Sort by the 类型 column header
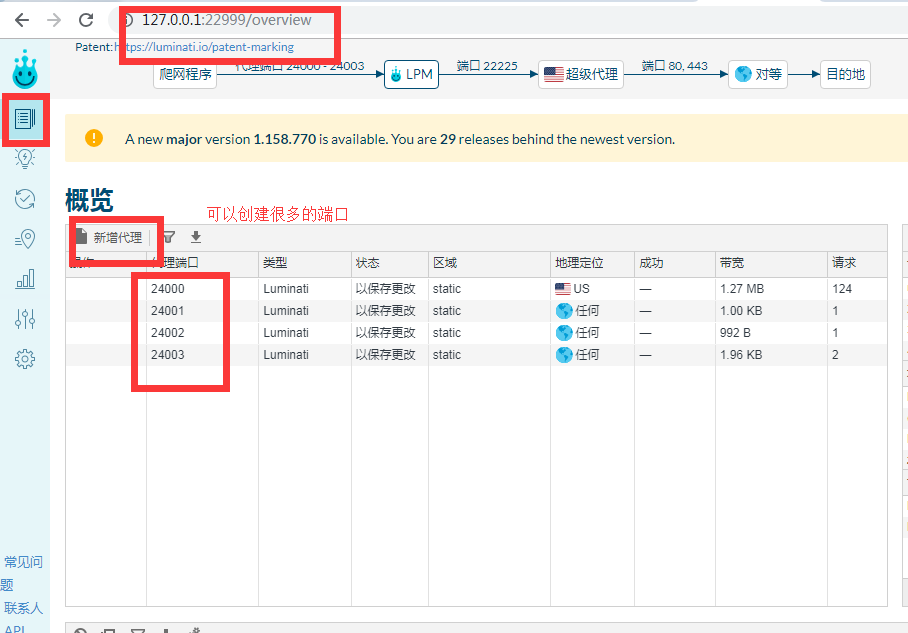This screenshot has height=633, width=908. coord(275,263)
